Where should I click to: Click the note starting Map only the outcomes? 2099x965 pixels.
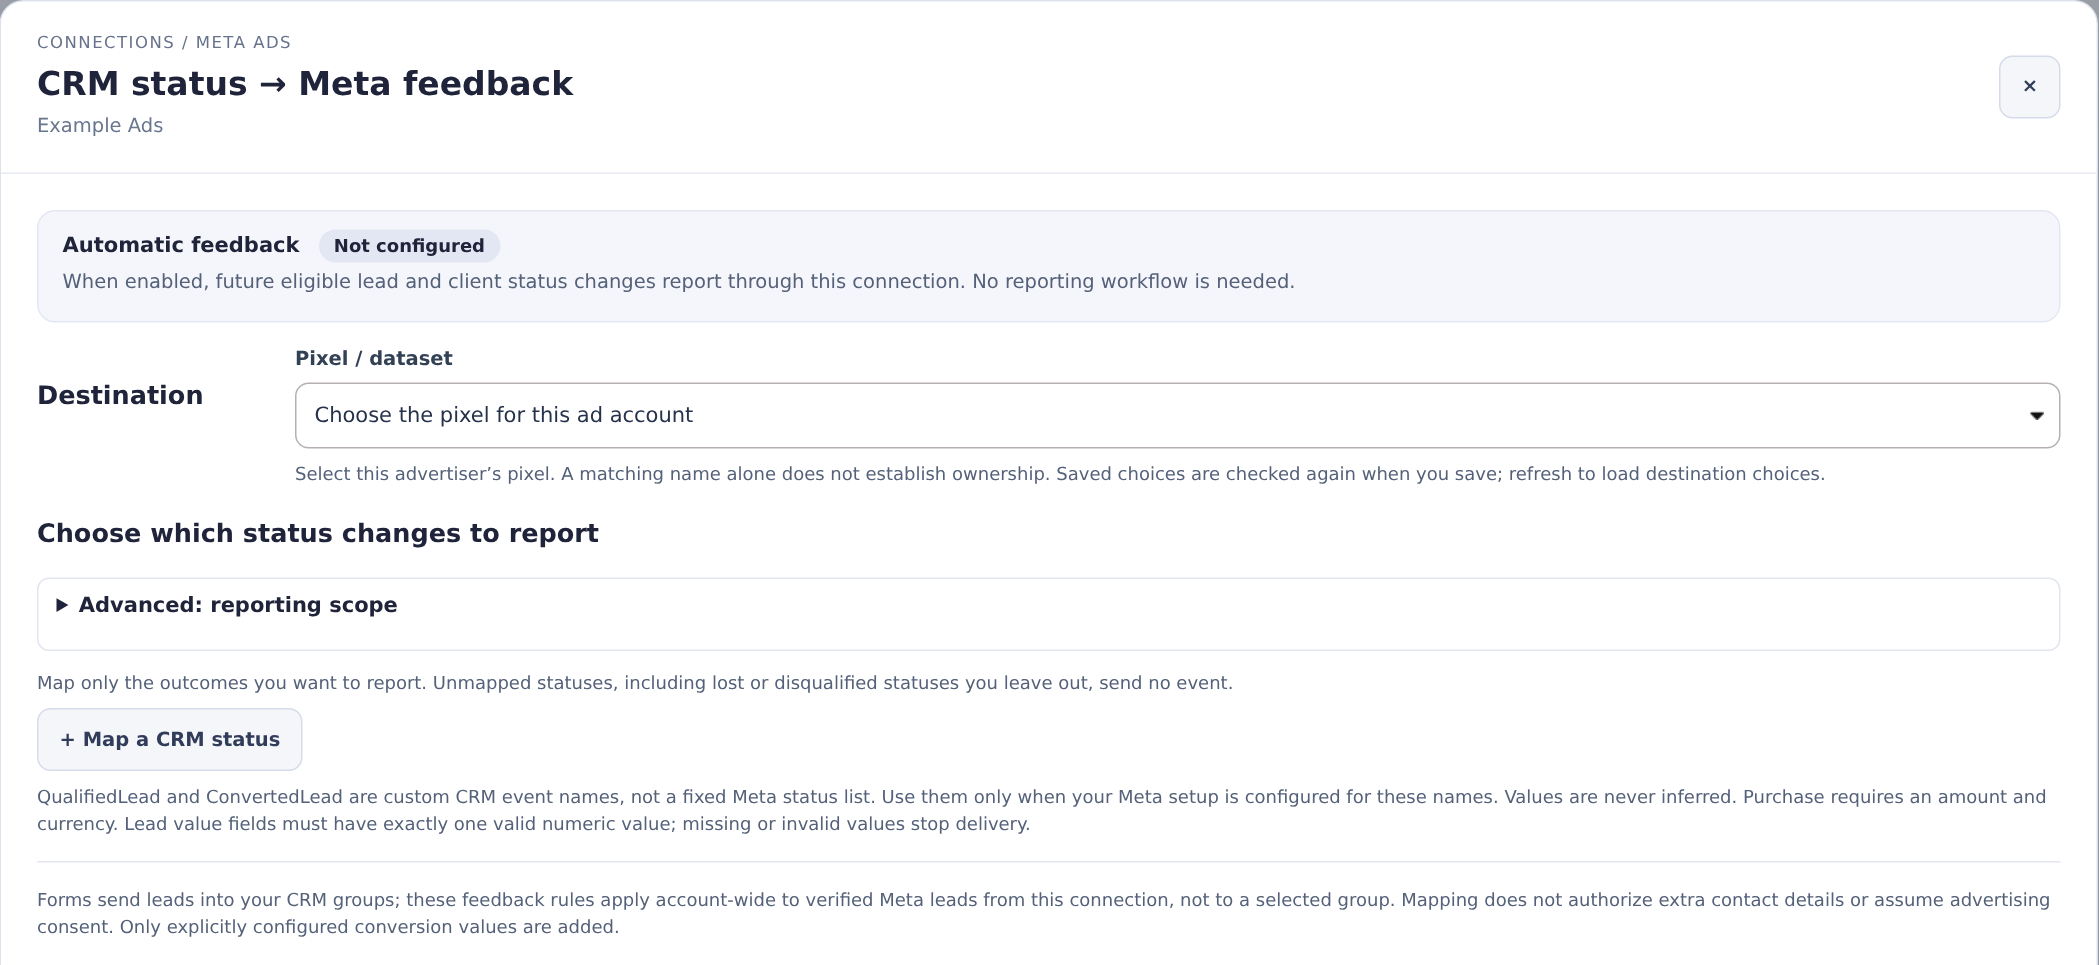(635, 683)
